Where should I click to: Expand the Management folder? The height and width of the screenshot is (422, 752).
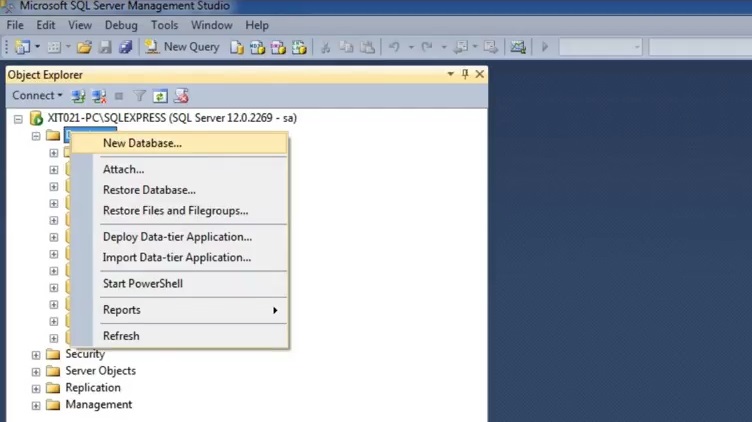[x=36, y=406]
